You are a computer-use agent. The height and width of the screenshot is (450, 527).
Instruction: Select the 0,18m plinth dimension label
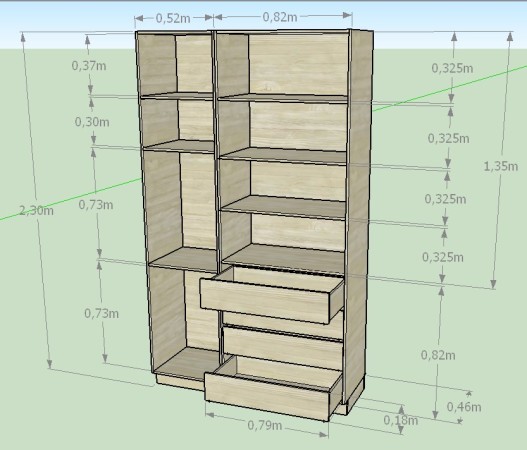pos(401,420)
